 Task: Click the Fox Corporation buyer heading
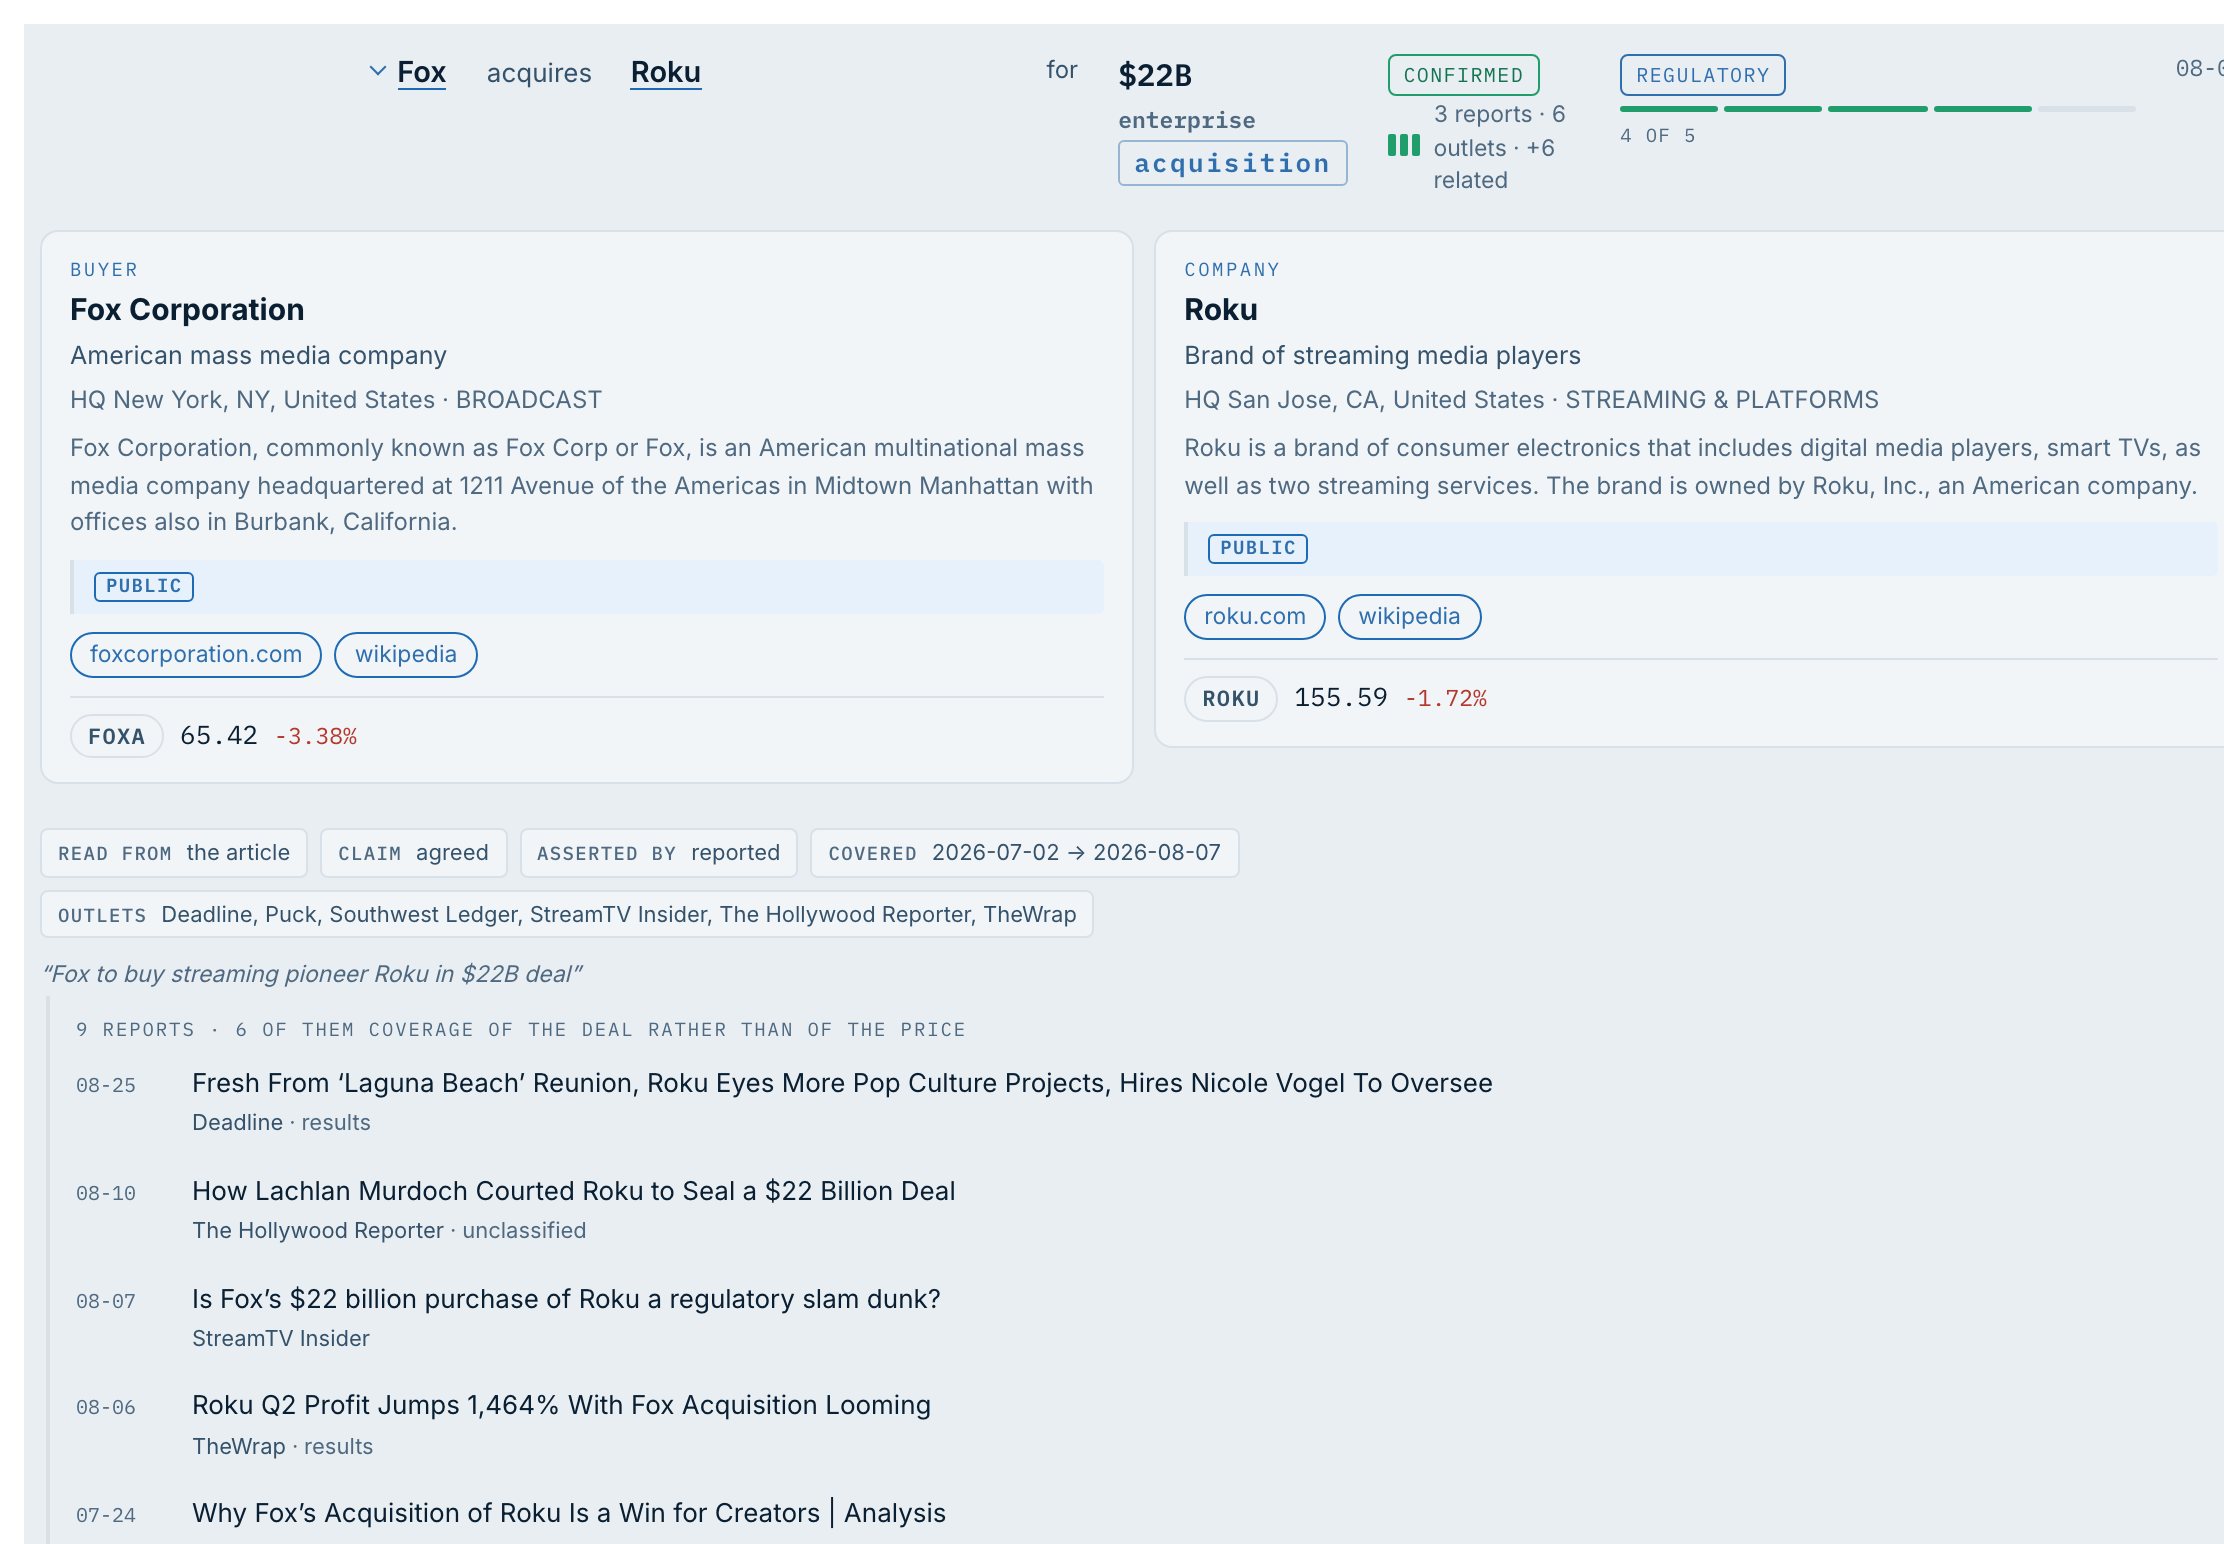point(187,310)
